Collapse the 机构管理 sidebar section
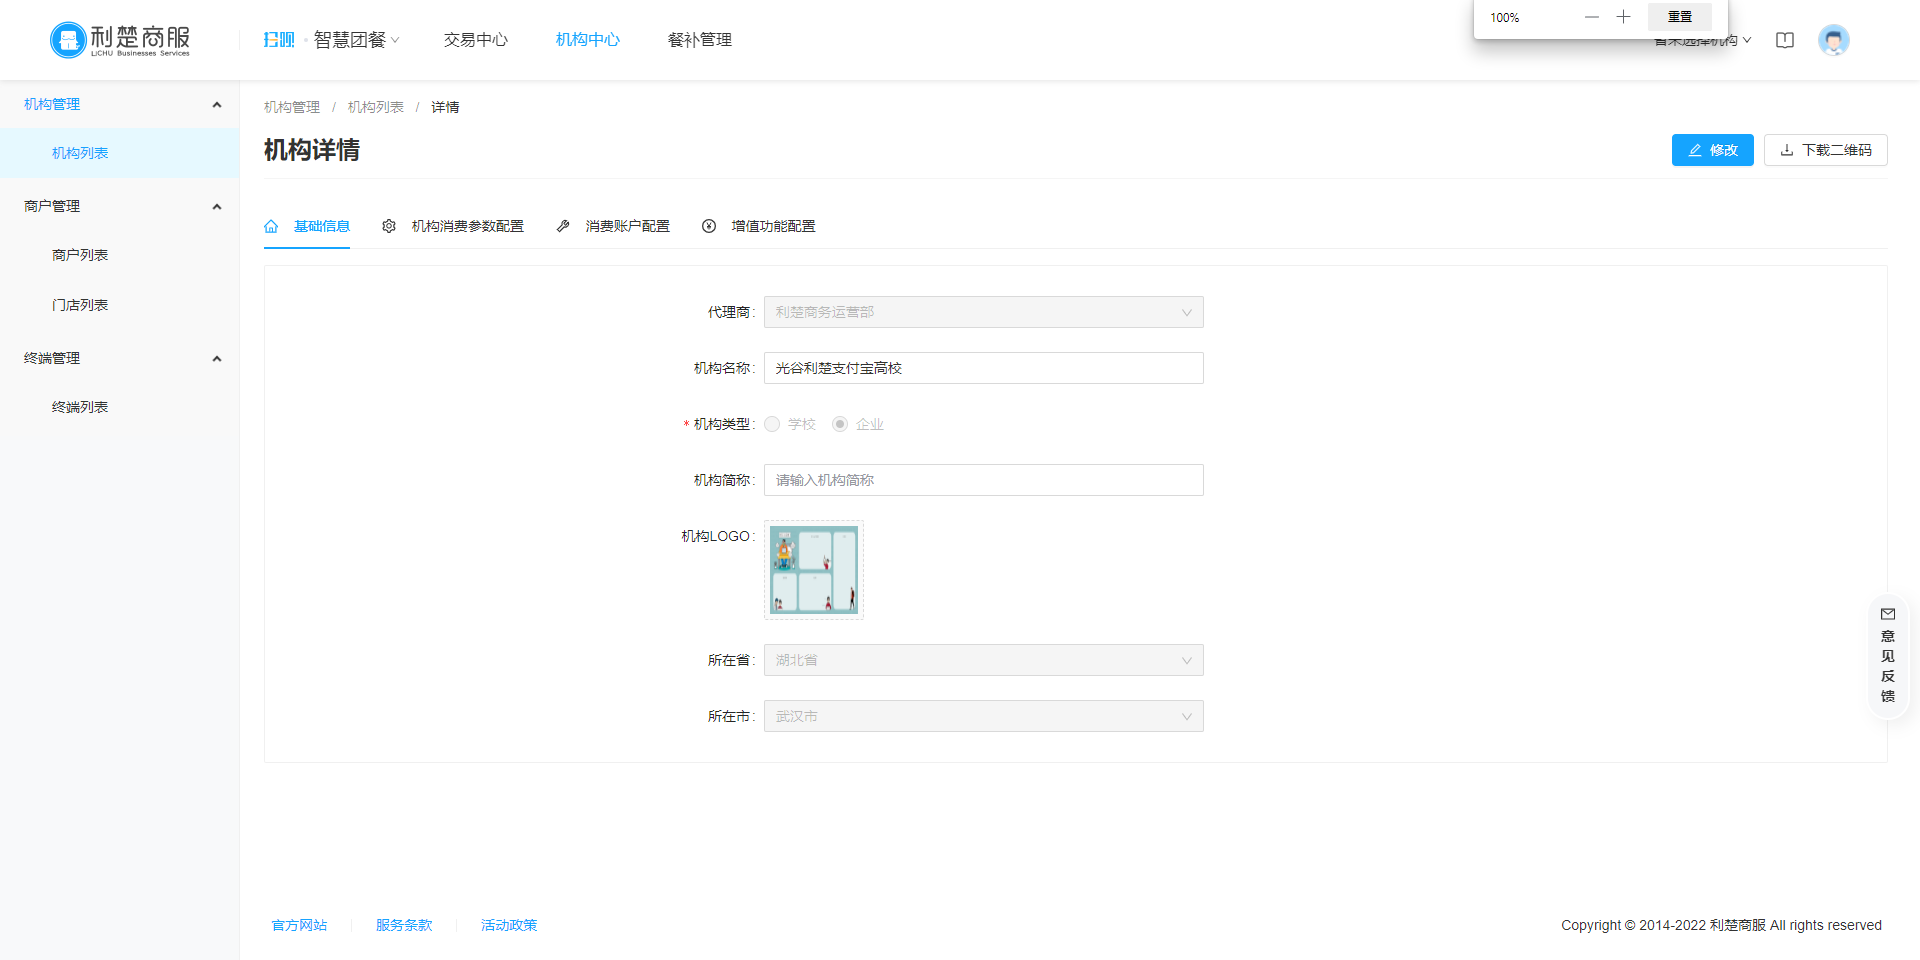This screenshot has width=1920, height=960. point(217,104)
